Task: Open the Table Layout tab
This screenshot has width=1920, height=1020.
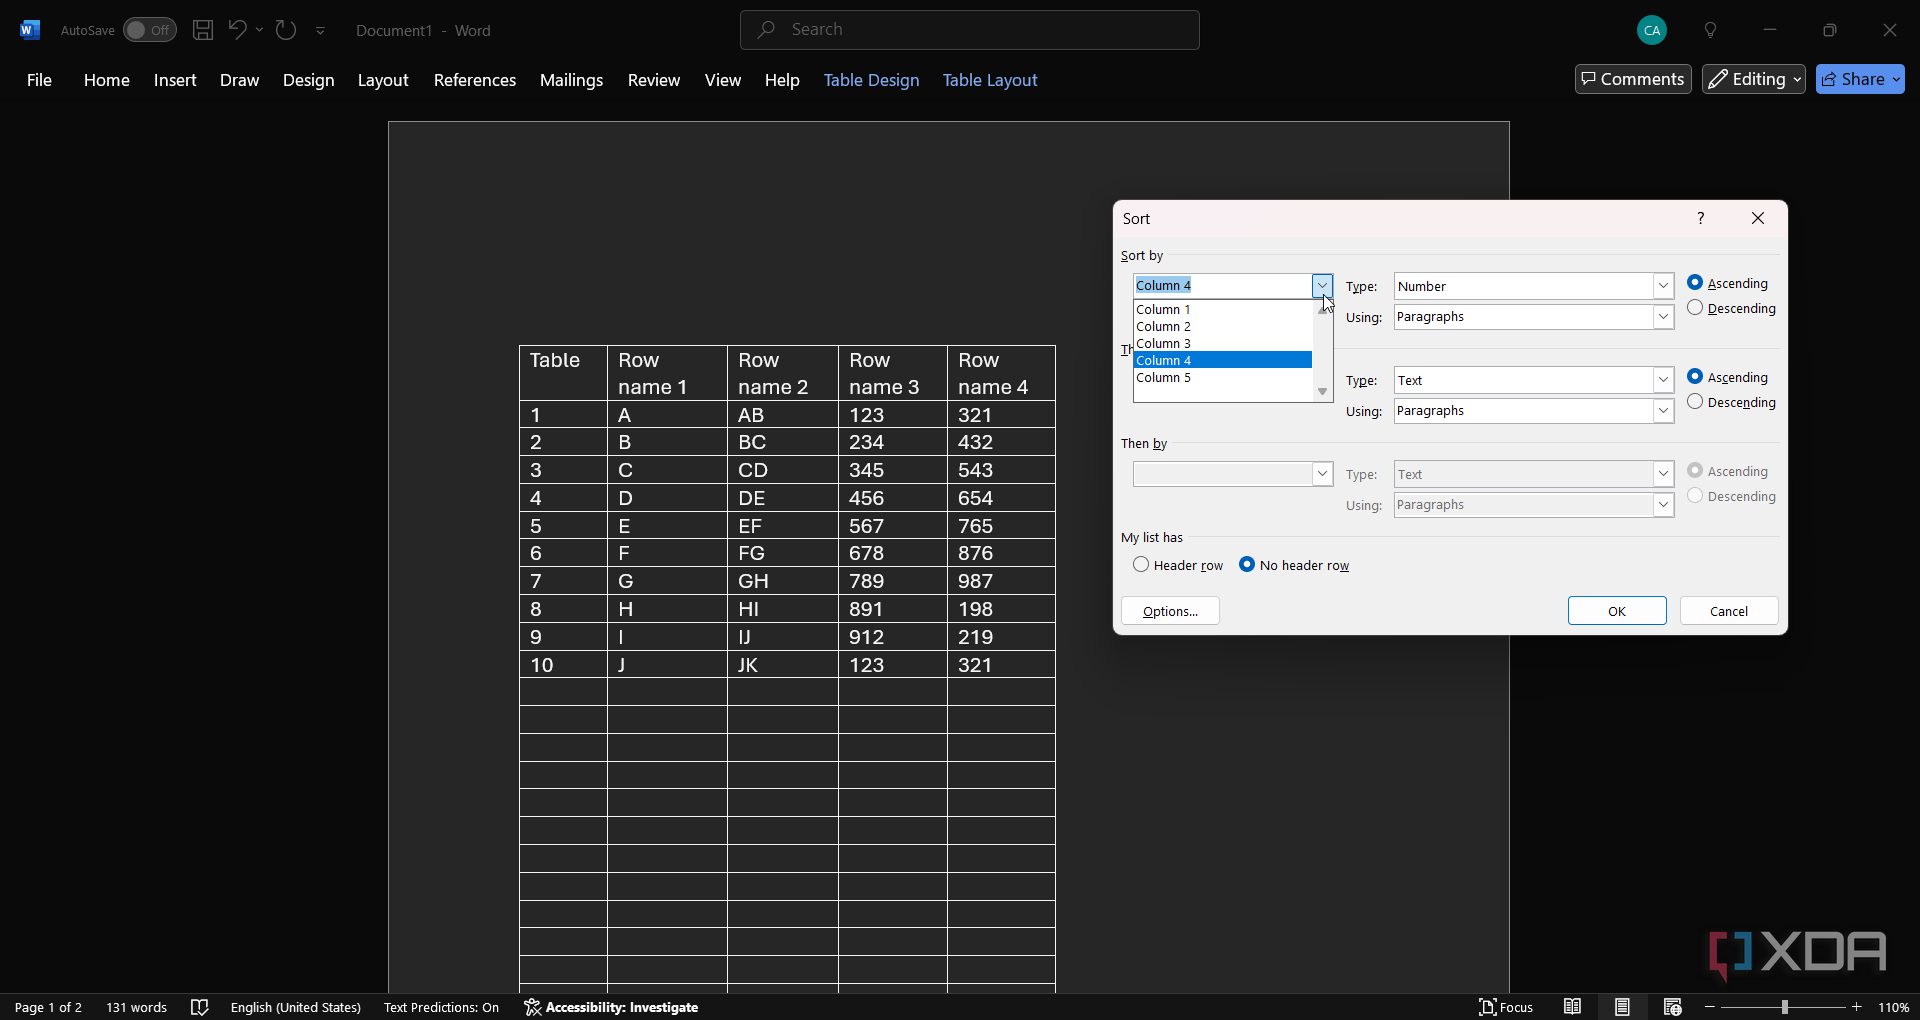Action: (x=990, y=80)
